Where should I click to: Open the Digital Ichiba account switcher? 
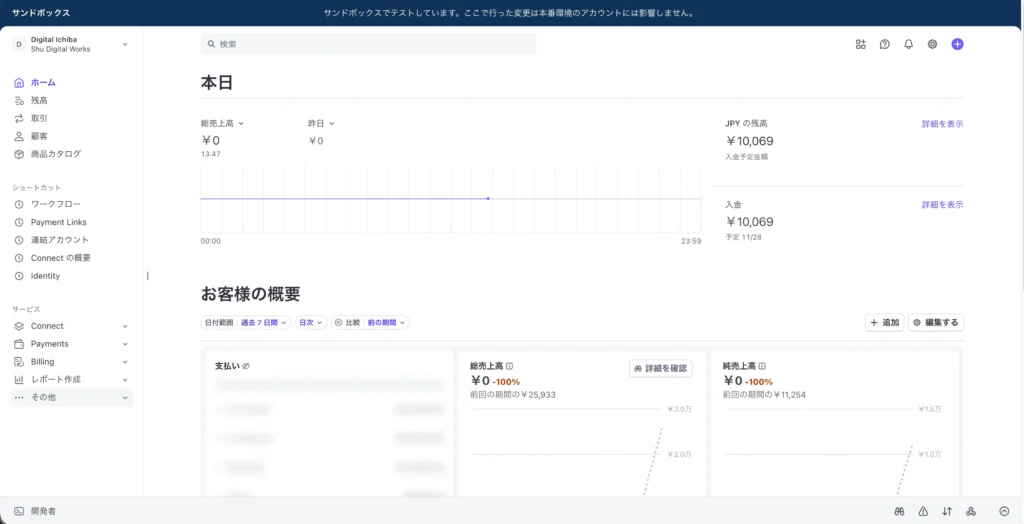[70, 44]
